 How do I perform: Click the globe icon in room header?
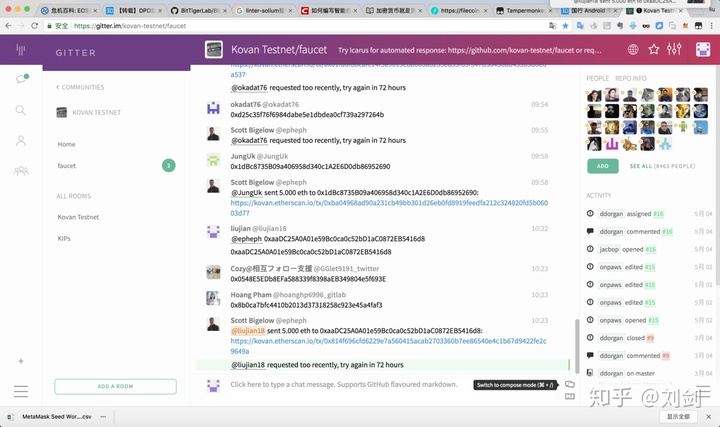[633, 50]
